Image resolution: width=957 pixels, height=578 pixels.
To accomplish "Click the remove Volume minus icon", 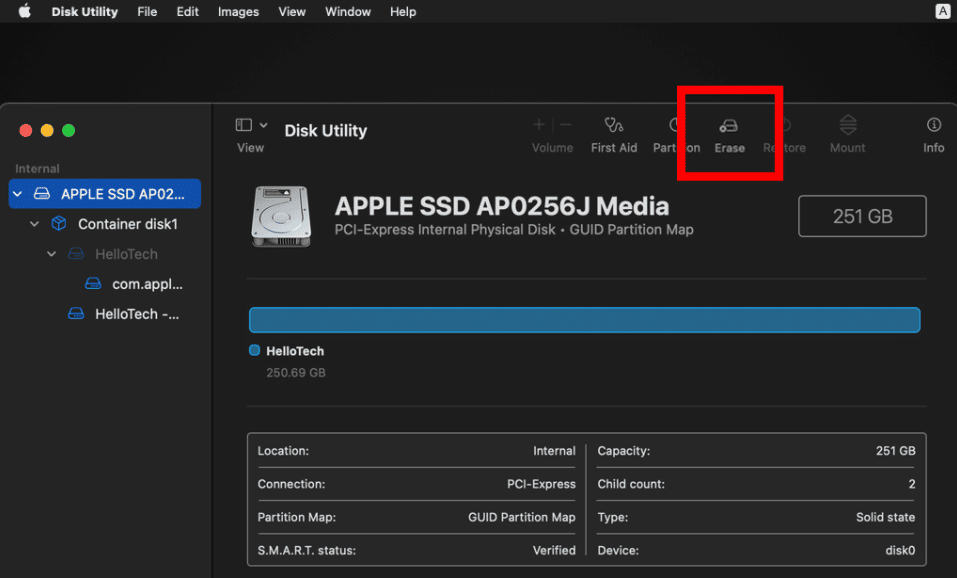I will click(566, 125).
